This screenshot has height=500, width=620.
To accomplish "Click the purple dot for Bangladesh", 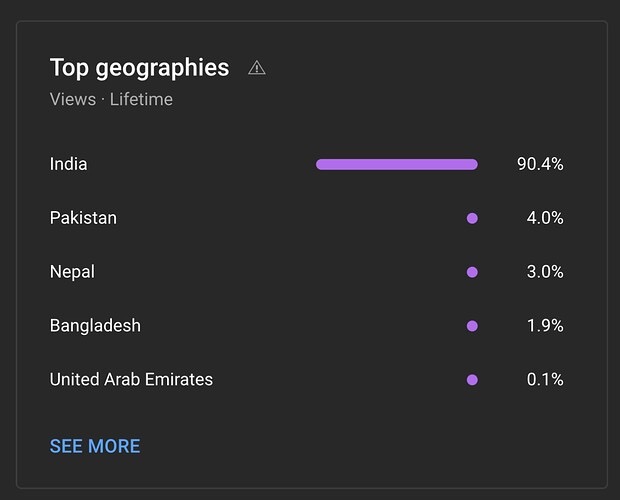I will [472, 326].
